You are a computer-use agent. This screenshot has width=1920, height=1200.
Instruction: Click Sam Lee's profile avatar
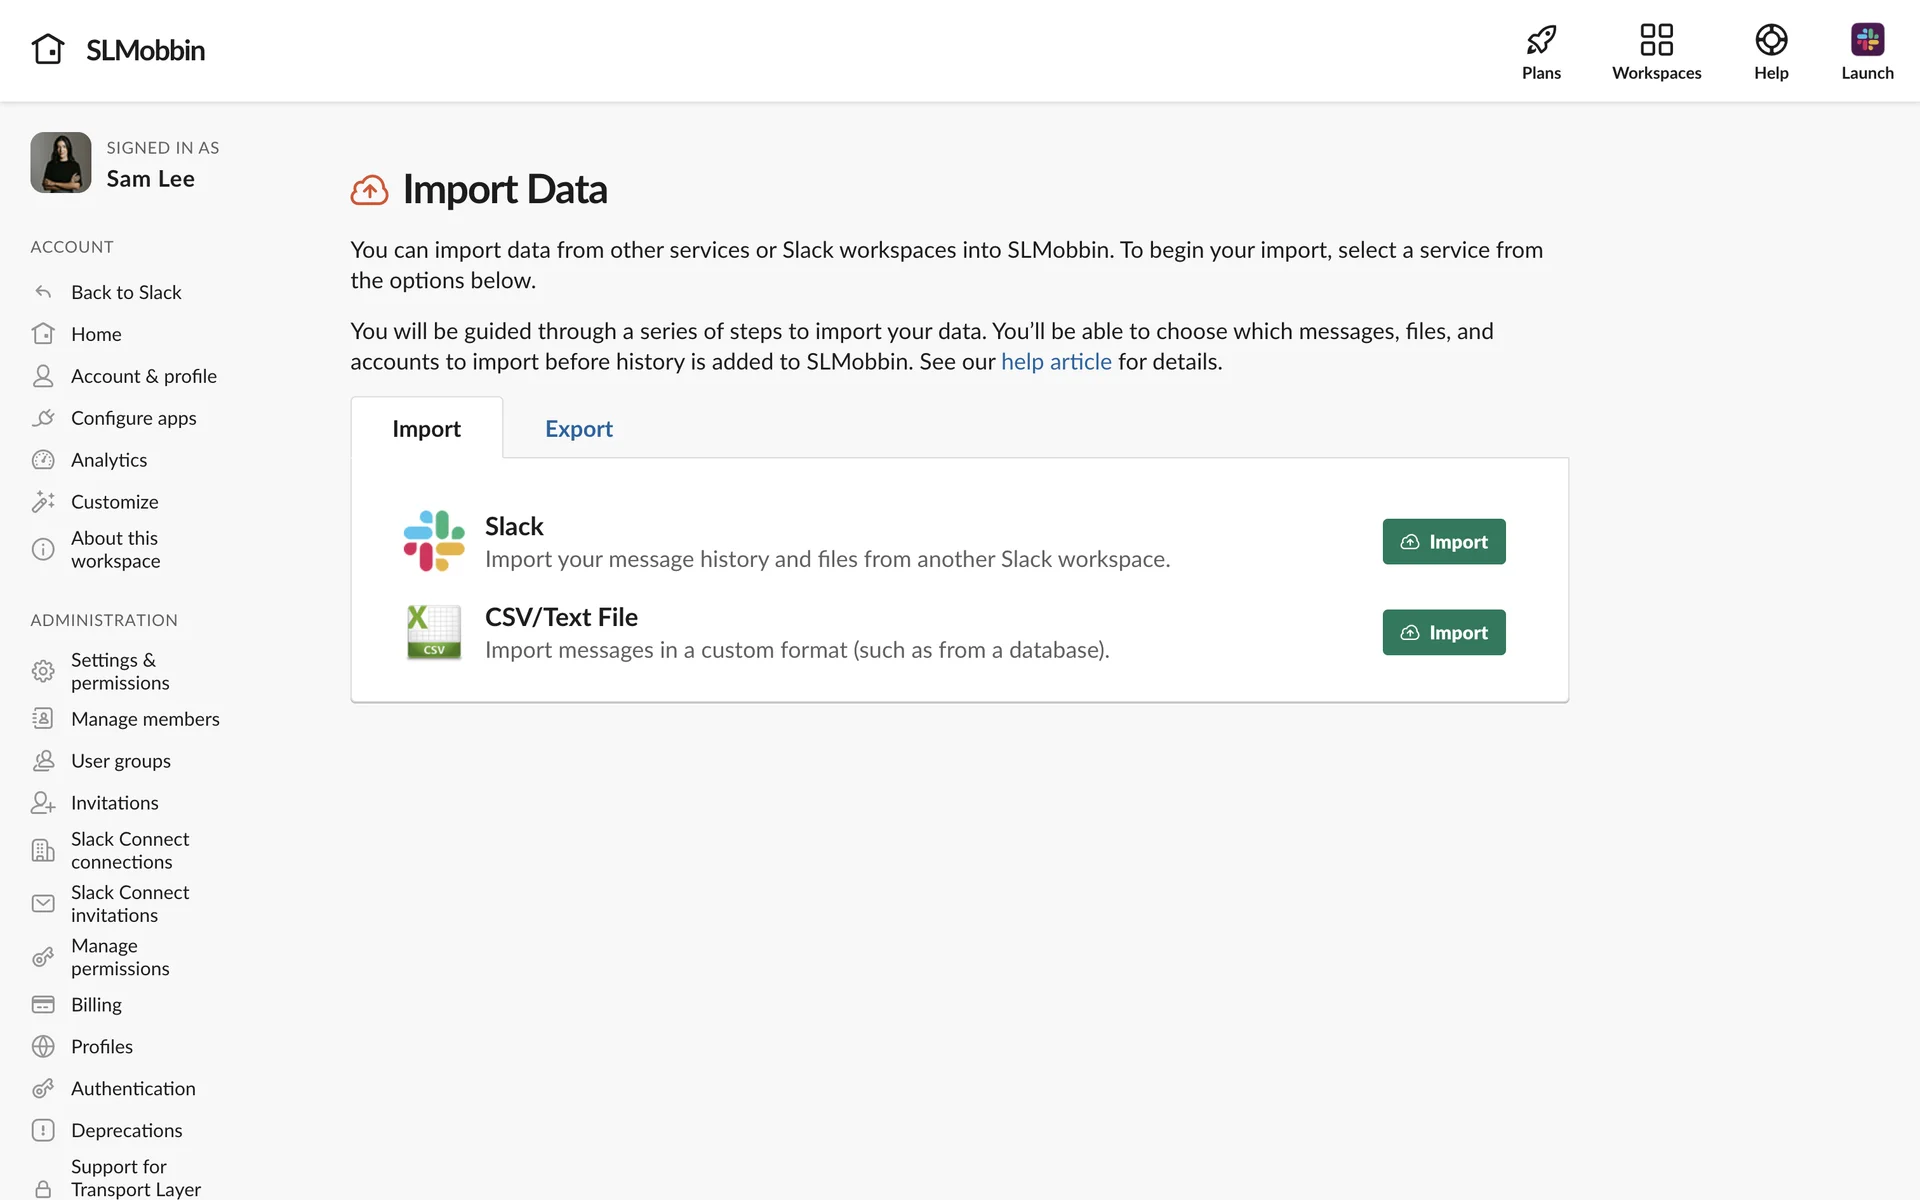[x=61, y=163]
